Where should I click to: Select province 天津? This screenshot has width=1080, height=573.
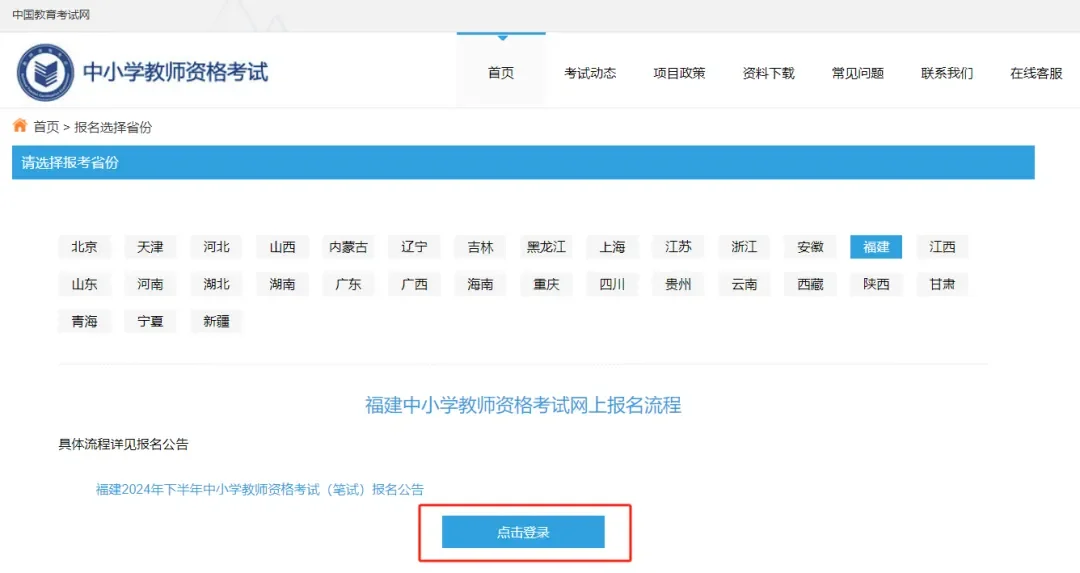[150, 247]
